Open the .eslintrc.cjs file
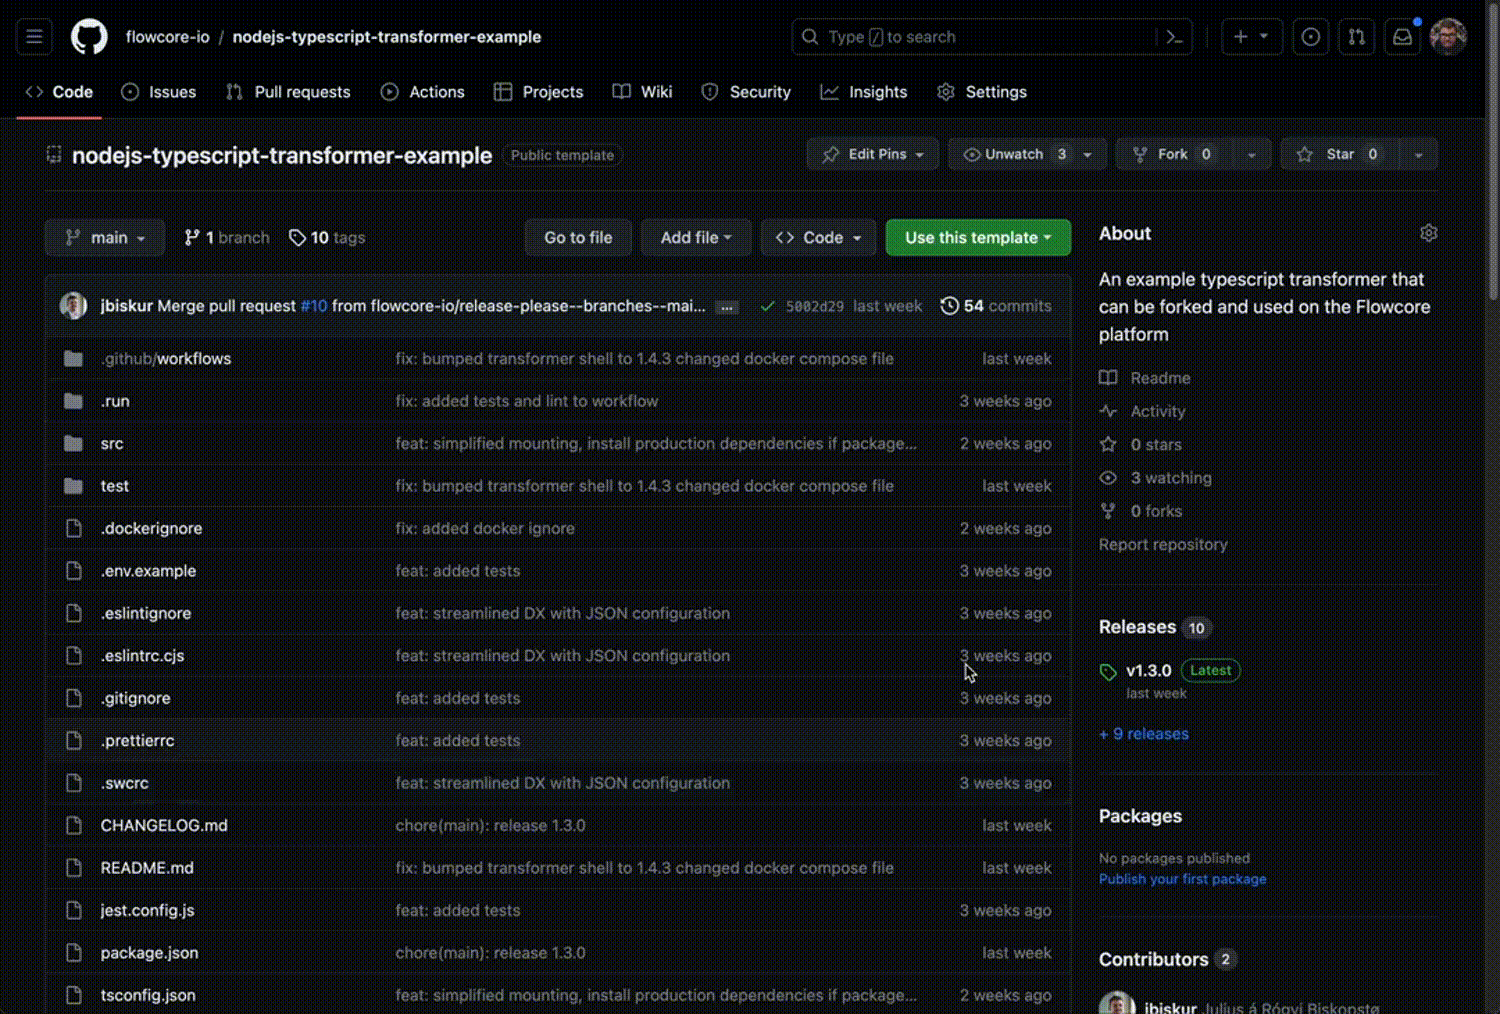This screenshot has height=1014, width=1500. tap(142, 656)
